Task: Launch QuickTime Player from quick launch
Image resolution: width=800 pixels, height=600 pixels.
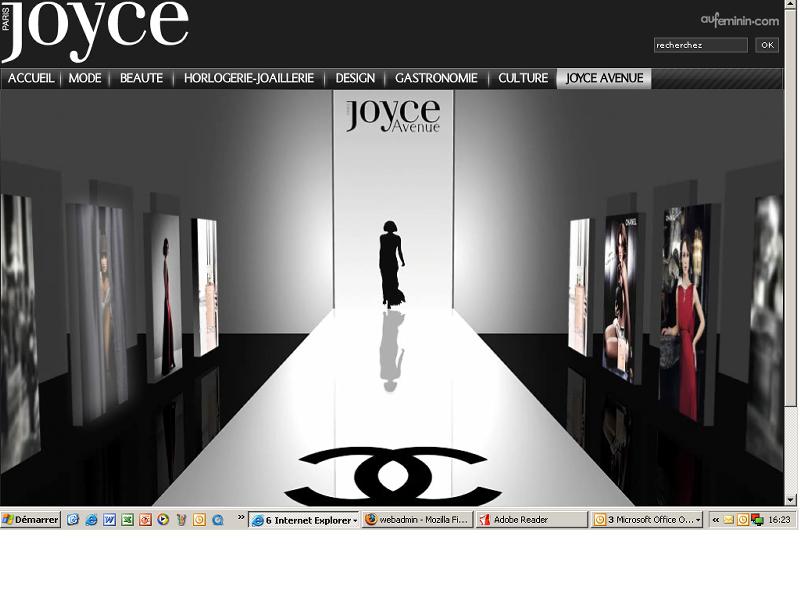Action: click(x=218, y=520)
